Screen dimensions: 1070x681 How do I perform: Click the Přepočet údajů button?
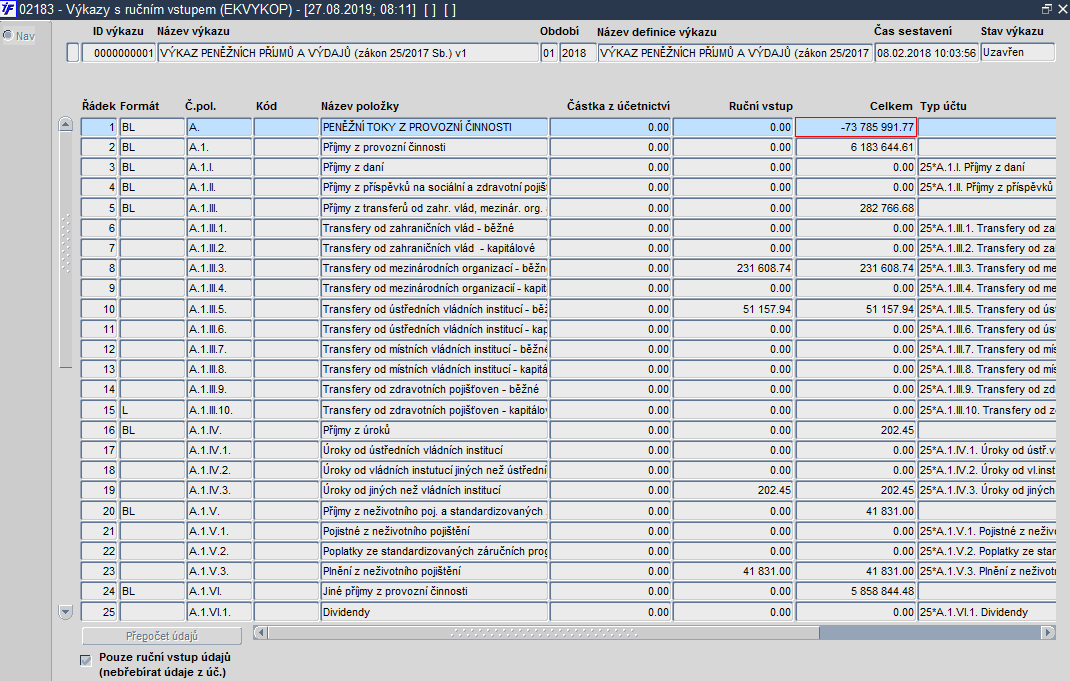[162, 636]
